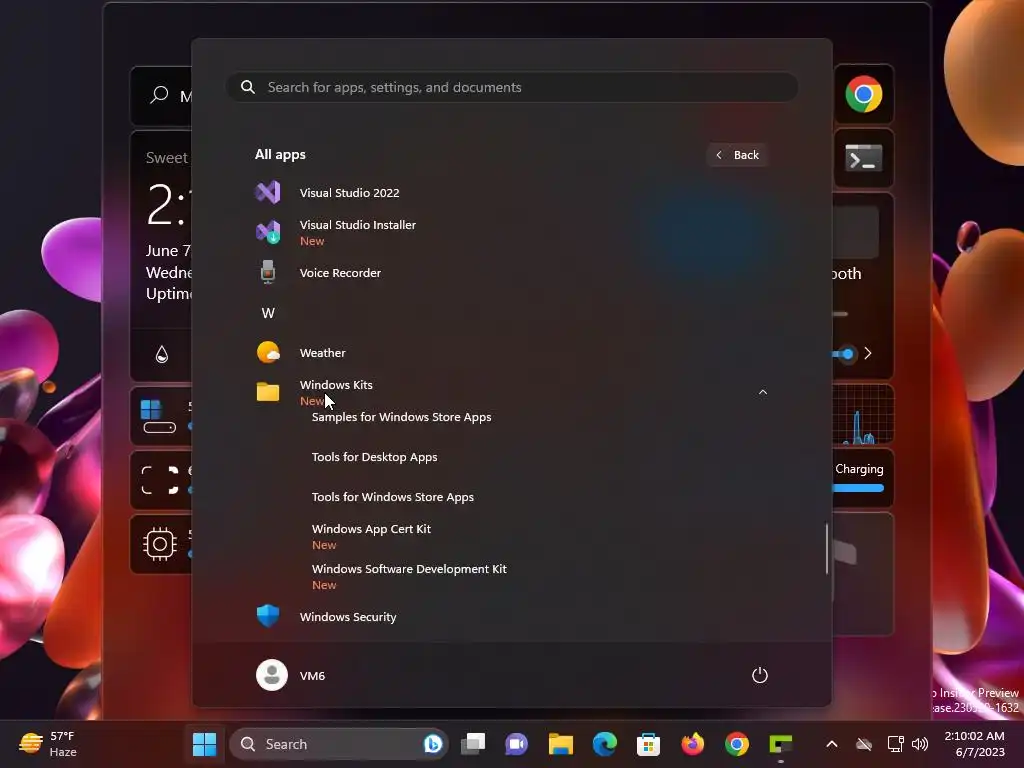This screenshot has height=768, width=1024.
Task: Click the All apps list scrollbar
Action: click(x=827, y=549)
